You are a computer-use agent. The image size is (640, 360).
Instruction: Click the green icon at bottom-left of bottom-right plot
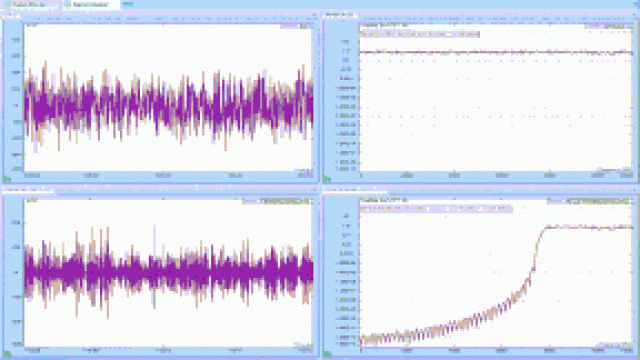pos(327,353)
